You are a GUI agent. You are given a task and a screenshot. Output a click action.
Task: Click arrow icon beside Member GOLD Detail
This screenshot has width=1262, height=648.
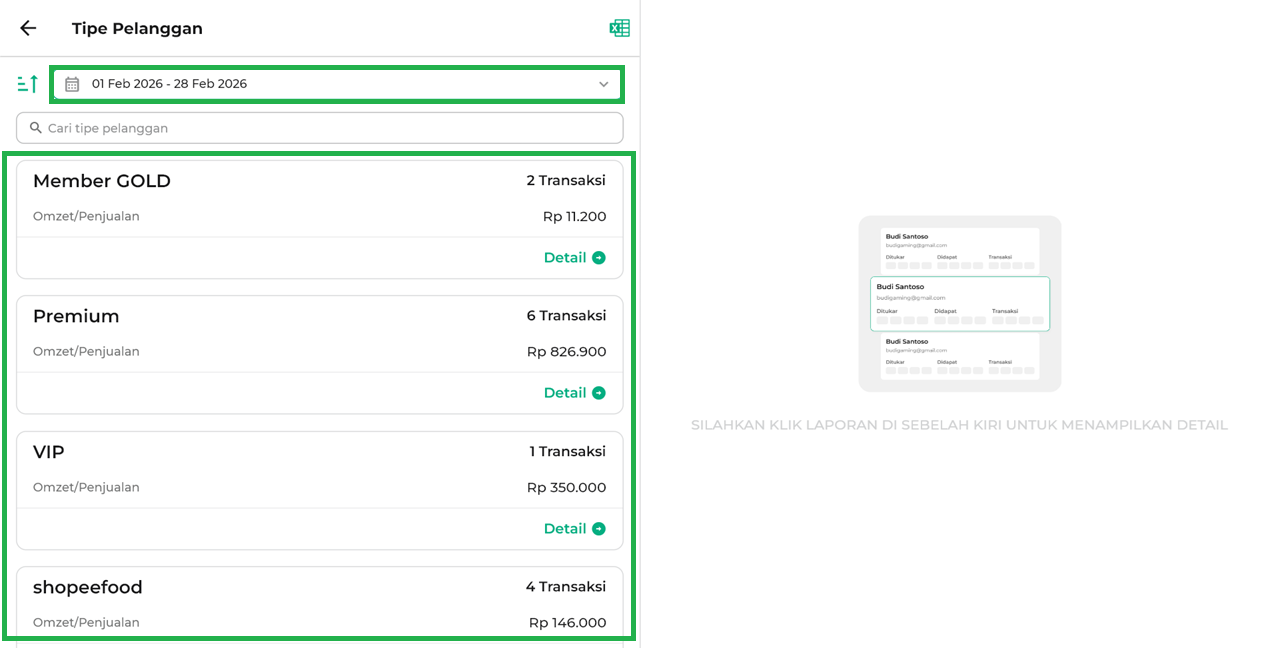tap(599, 258)
